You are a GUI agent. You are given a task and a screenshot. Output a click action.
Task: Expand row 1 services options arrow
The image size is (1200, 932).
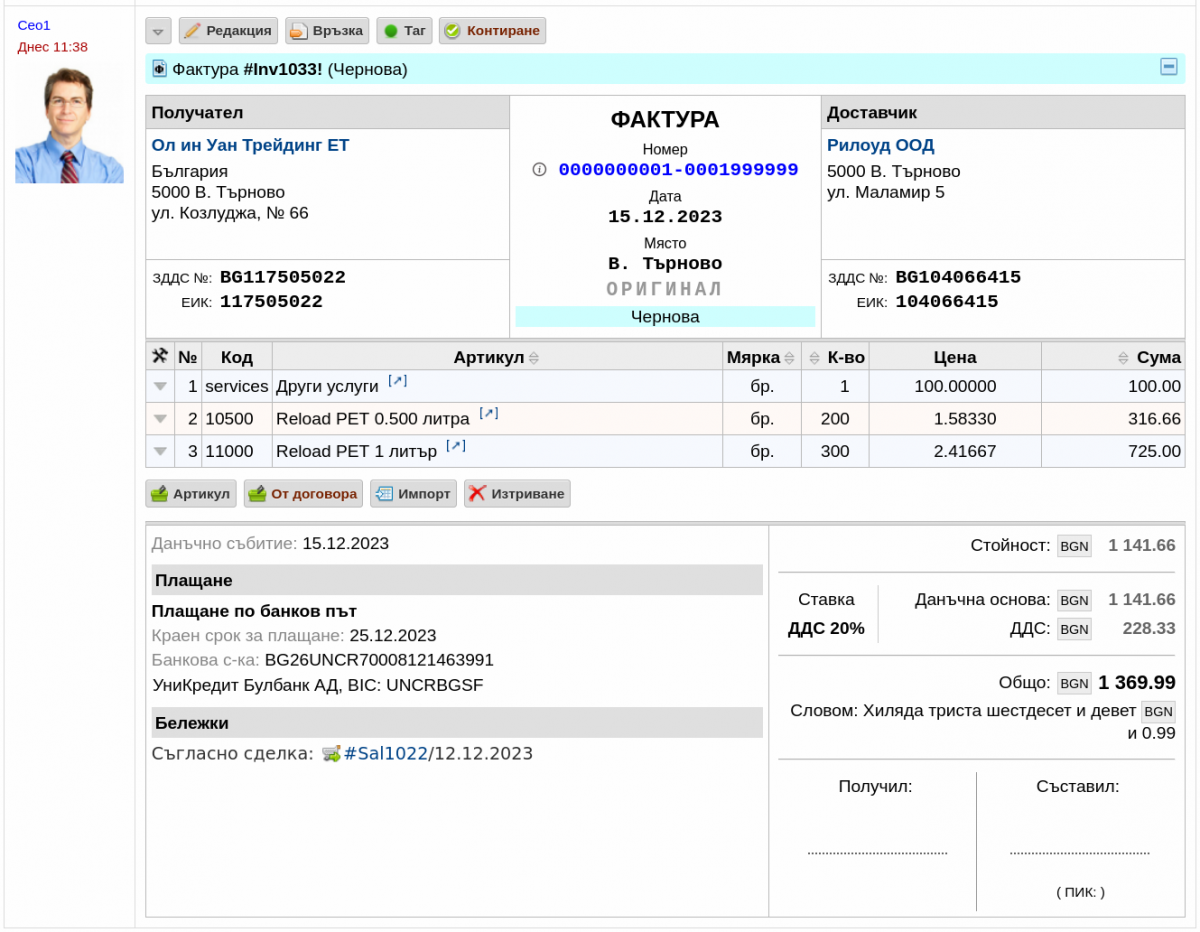coord(160,387)
